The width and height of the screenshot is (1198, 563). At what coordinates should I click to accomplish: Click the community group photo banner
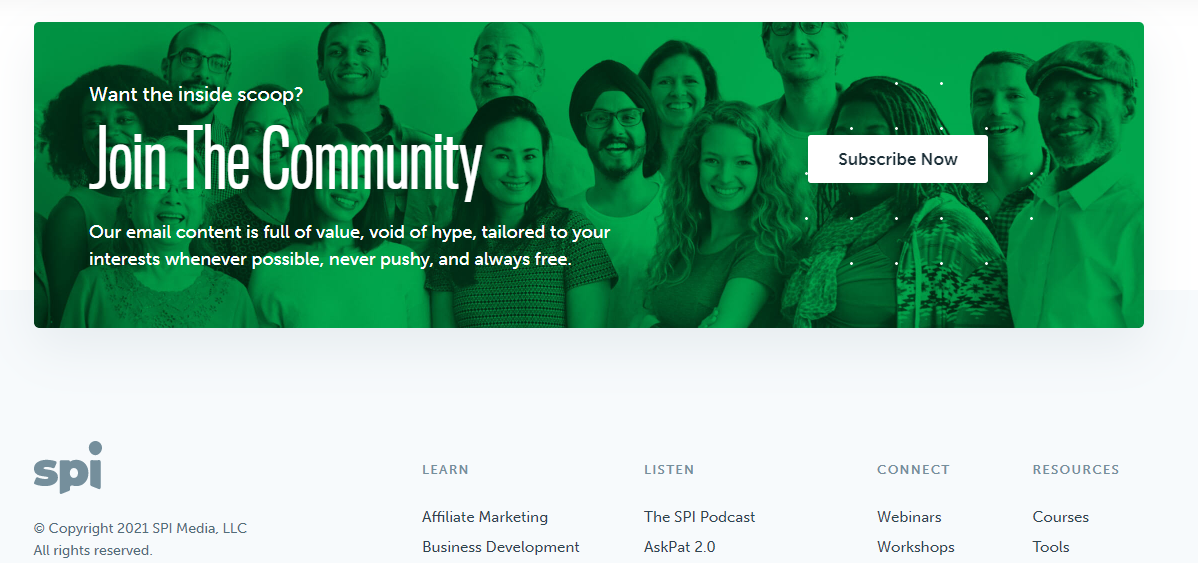click(x=588, y=175)
